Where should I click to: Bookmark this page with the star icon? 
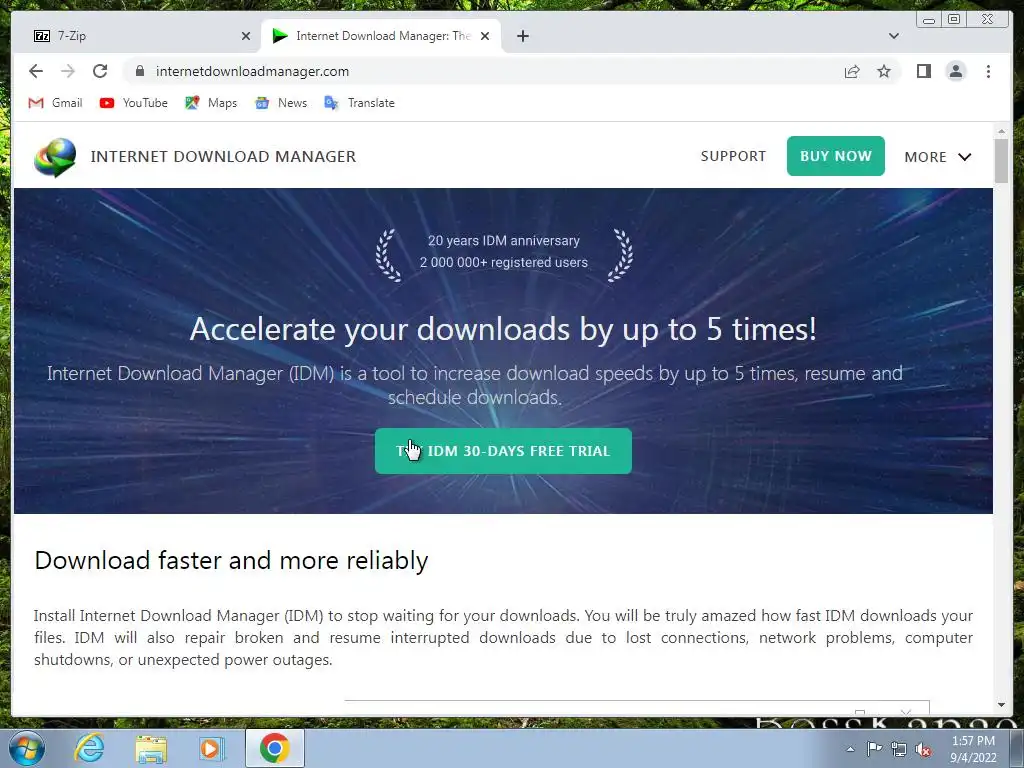pos(884,71)
